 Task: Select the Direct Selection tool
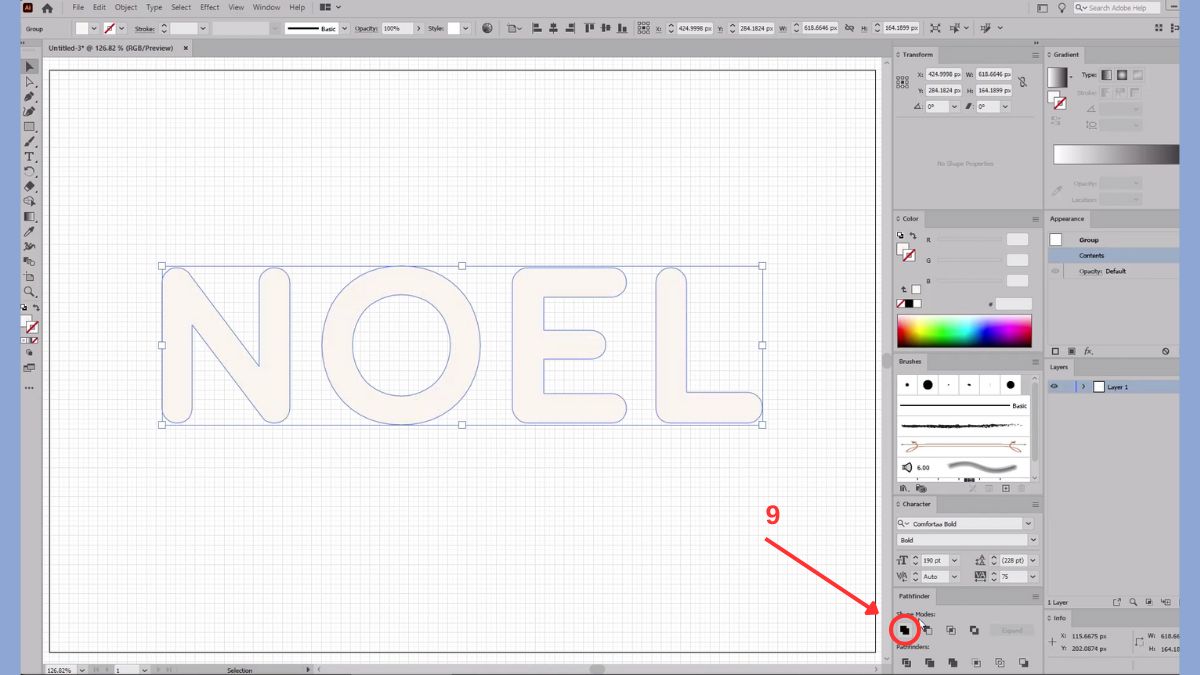[x=30, y=82]
